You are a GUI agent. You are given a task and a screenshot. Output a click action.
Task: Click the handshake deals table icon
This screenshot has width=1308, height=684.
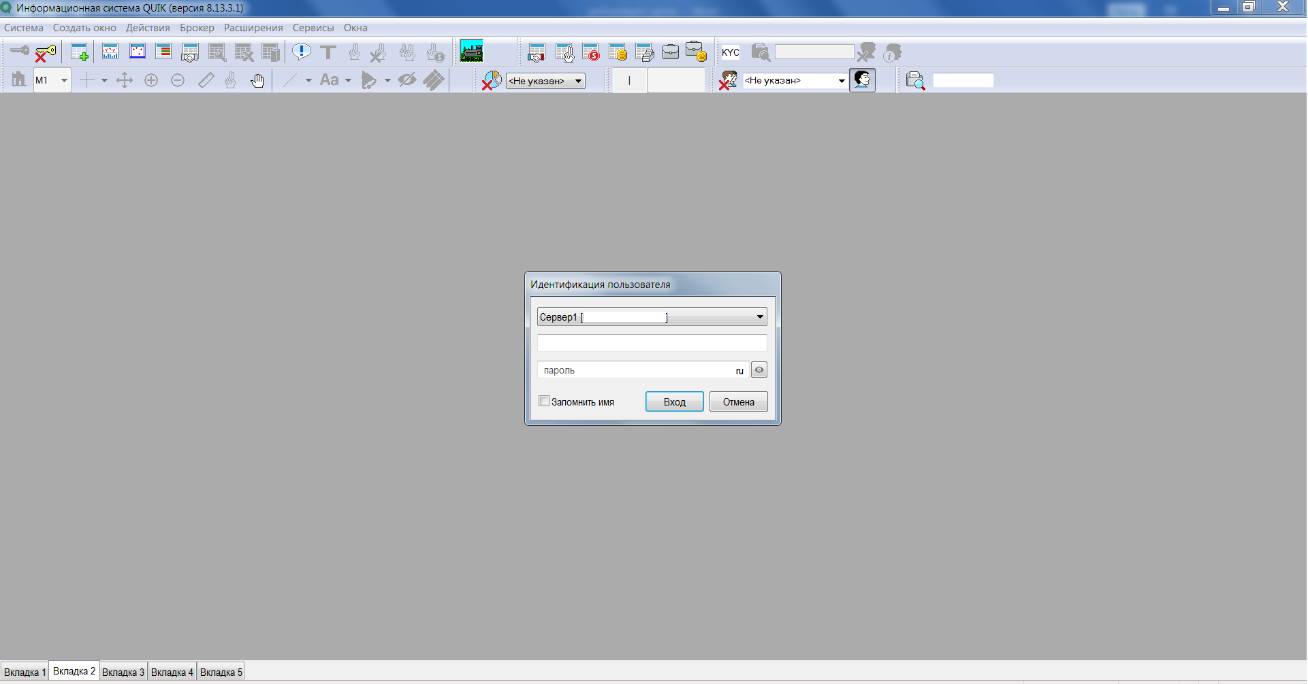pos(190,51)
